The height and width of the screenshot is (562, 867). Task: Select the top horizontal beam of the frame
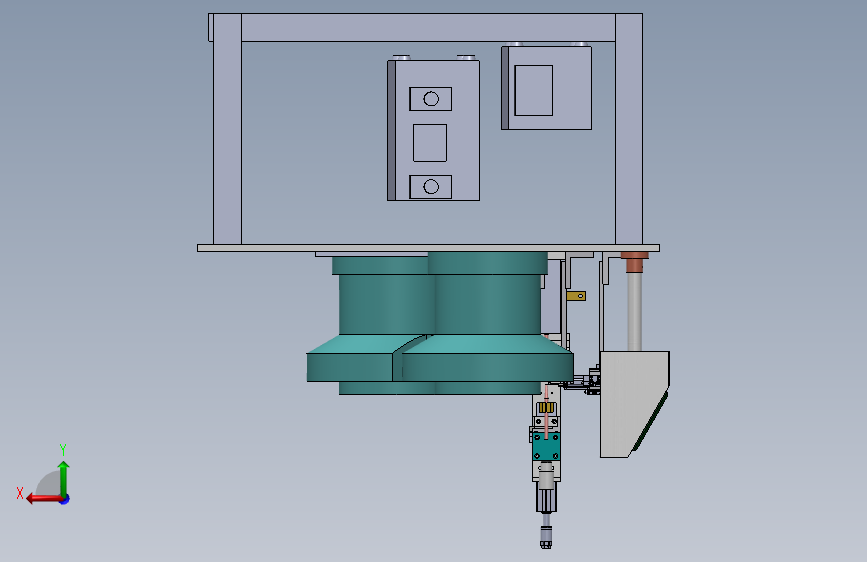[x=428, y=28]
